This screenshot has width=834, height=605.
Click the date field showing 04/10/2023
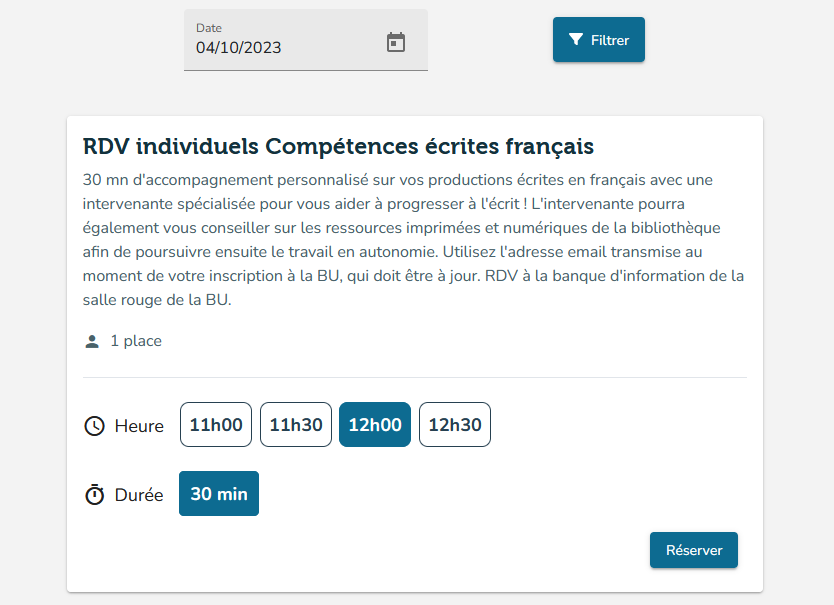[x=306, y=40]
